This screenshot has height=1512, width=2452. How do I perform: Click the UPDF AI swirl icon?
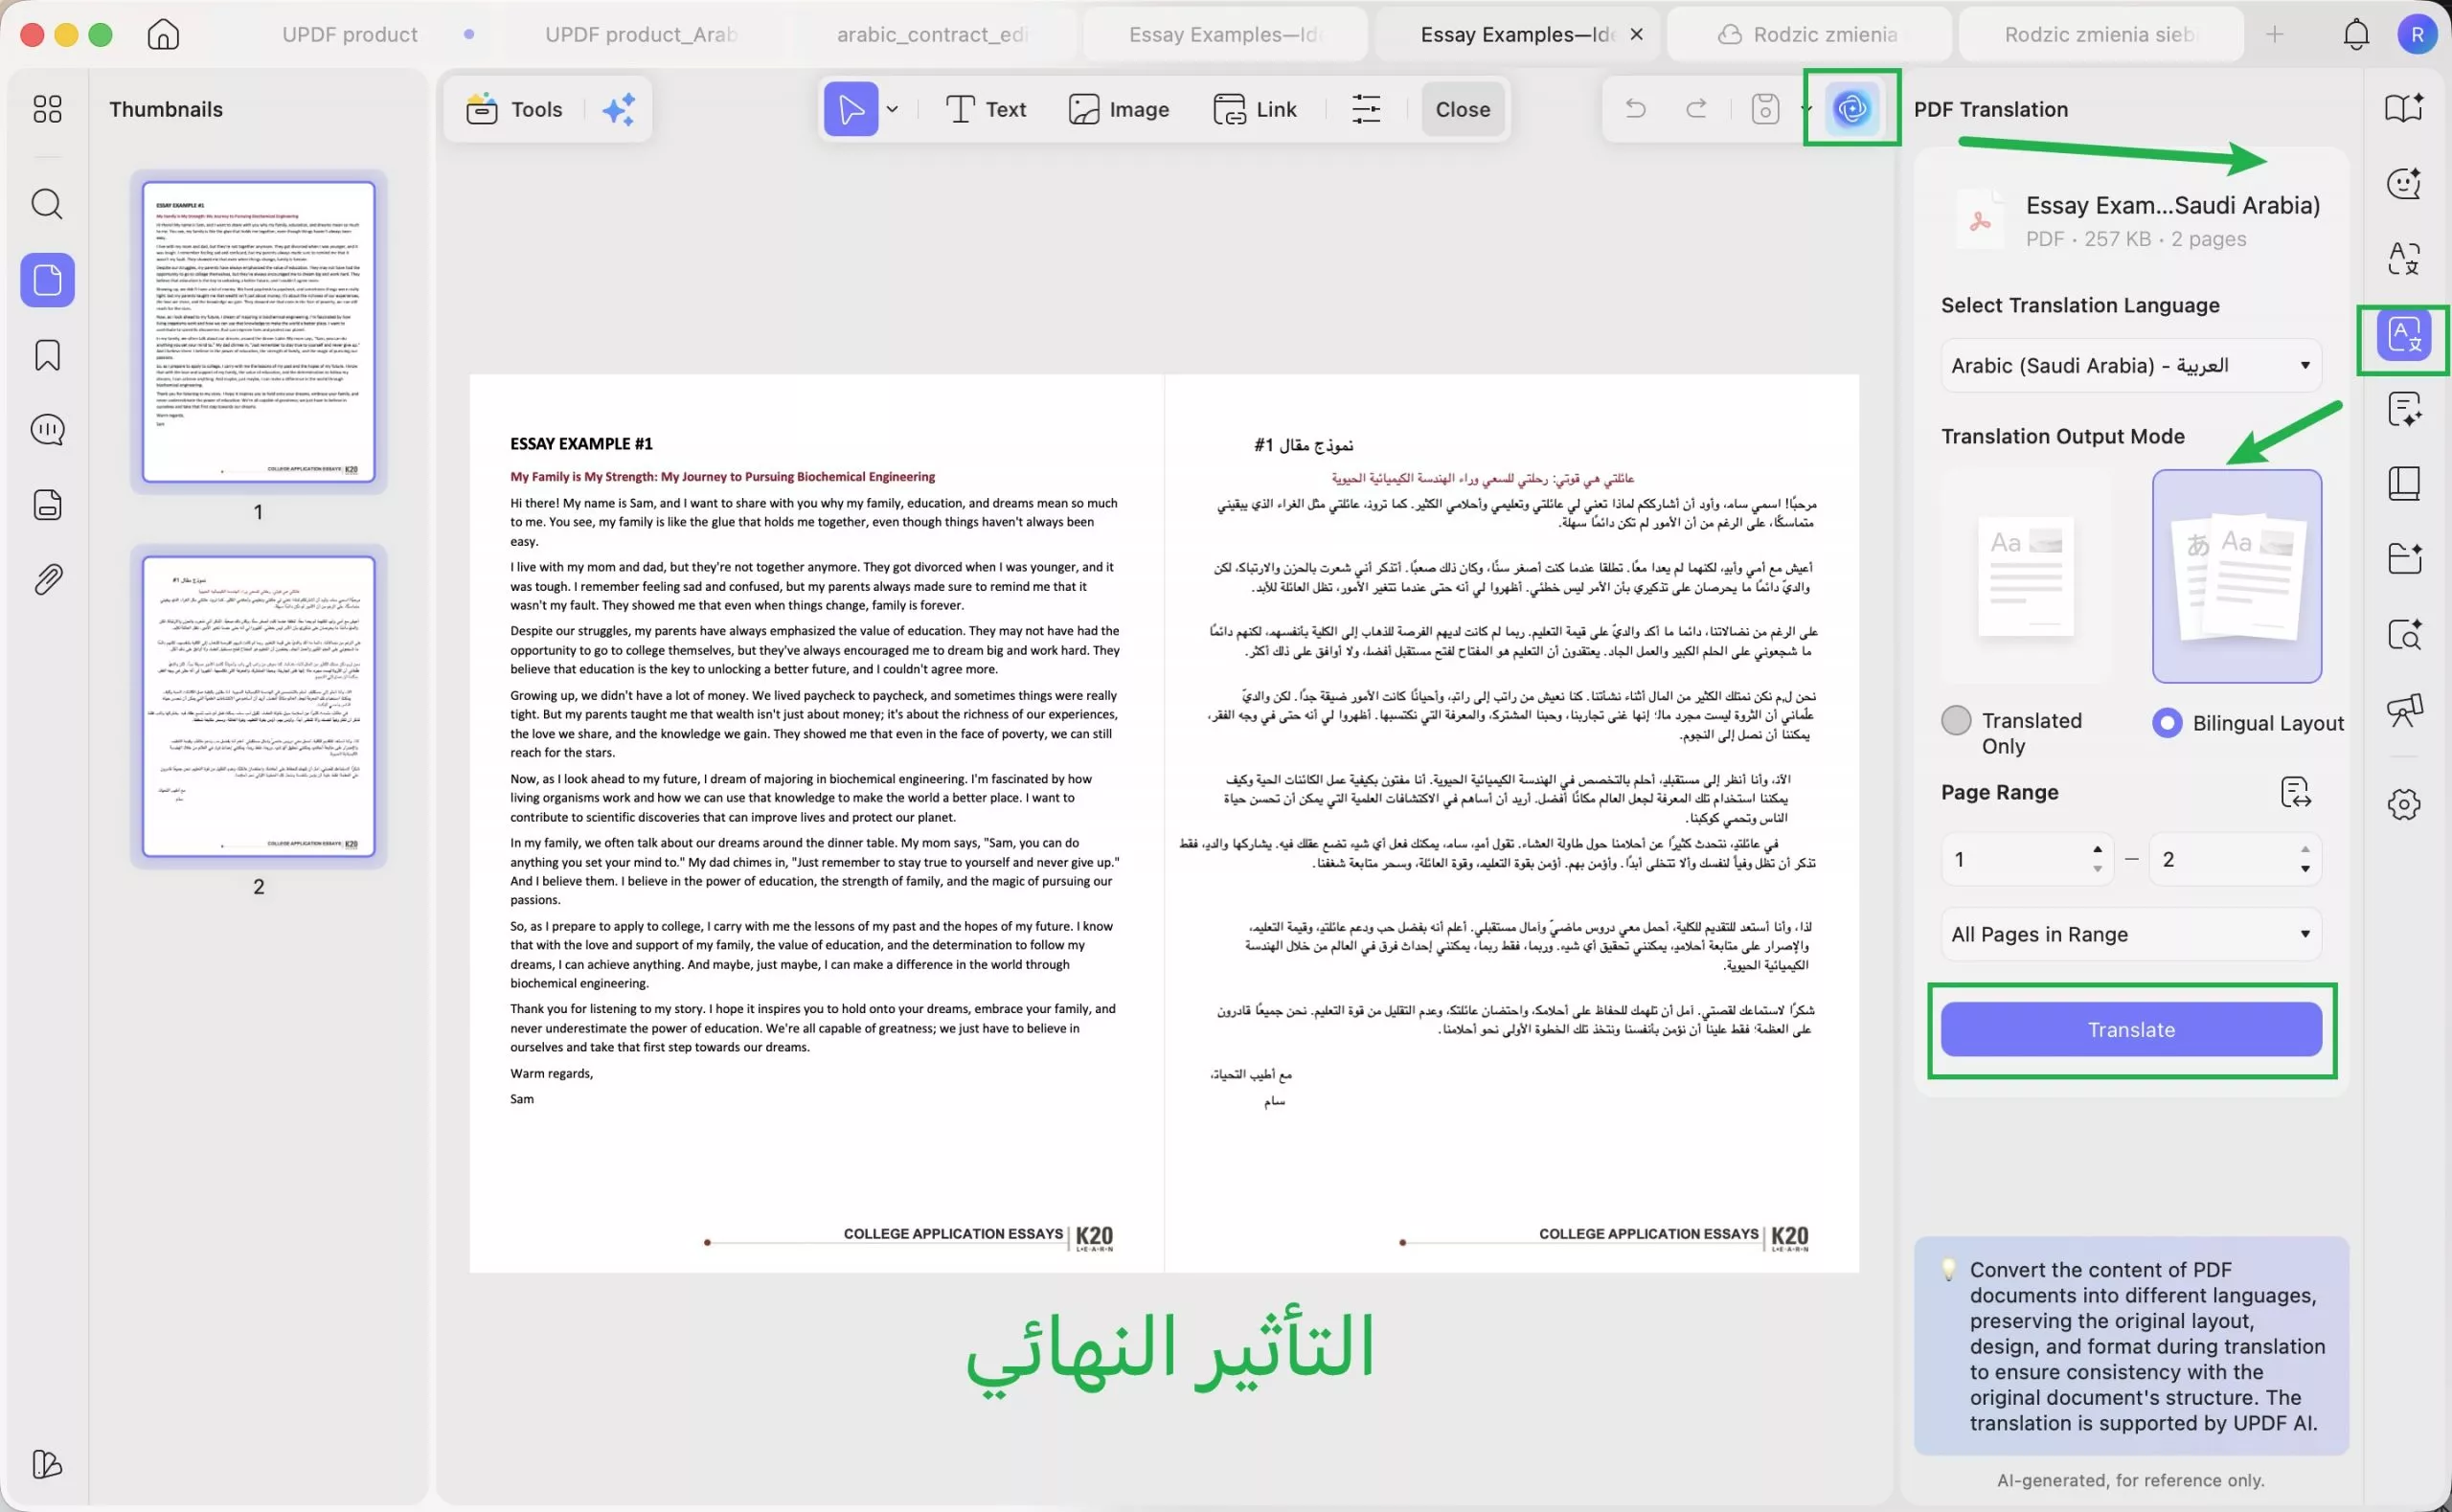pos(1851,108)
